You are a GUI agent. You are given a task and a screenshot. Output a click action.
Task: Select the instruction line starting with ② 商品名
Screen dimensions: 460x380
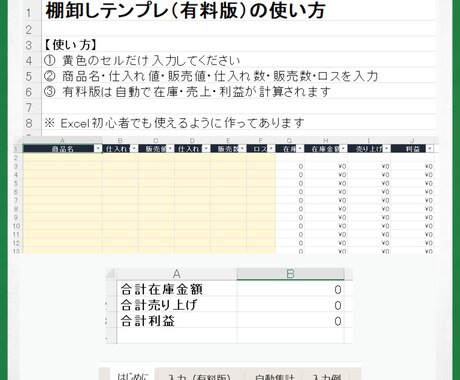click(x=239, y=76)
